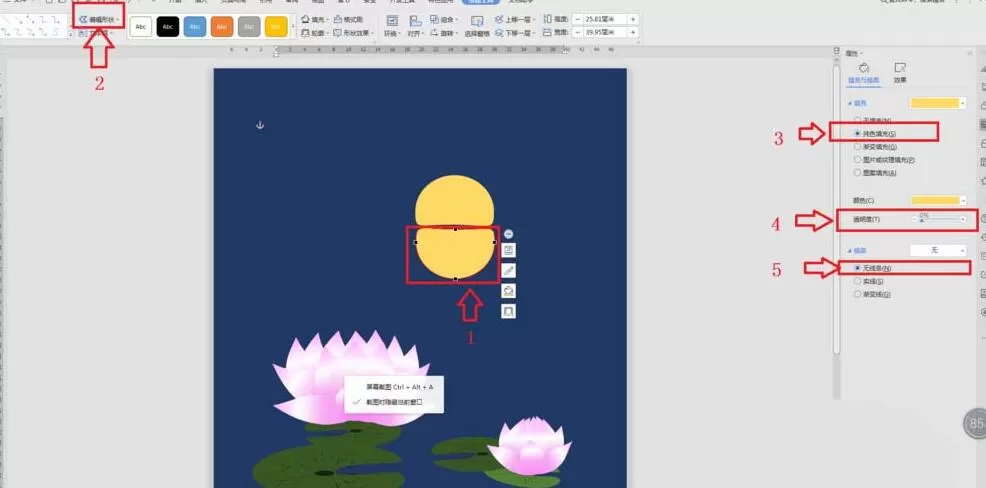
Task: Click the properties panel vertical scrollbar
Action: [836, 208]
